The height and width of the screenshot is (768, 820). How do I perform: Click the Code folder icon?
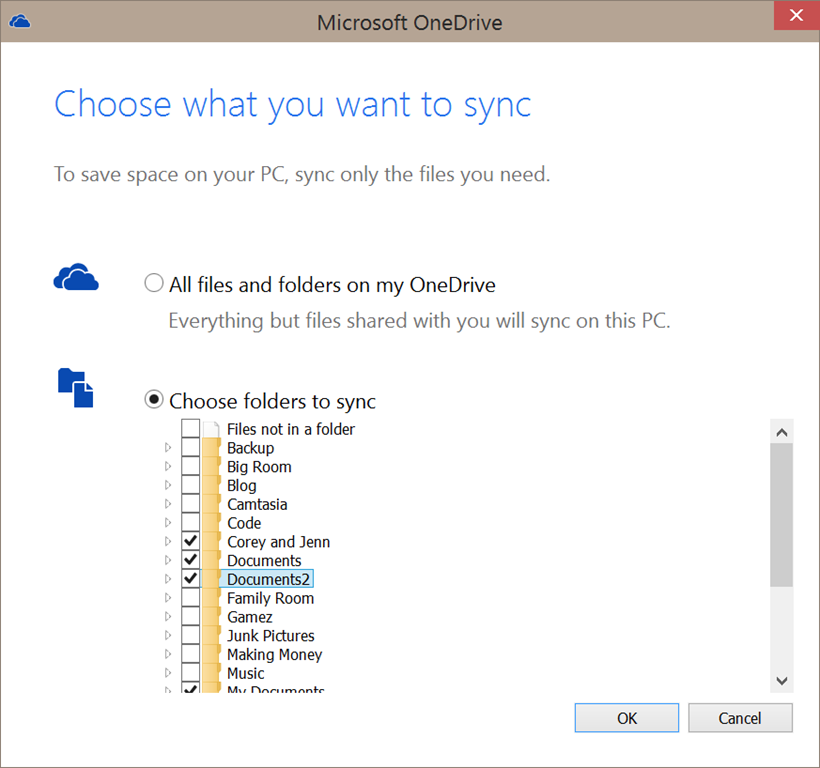(x=211, y=523)
